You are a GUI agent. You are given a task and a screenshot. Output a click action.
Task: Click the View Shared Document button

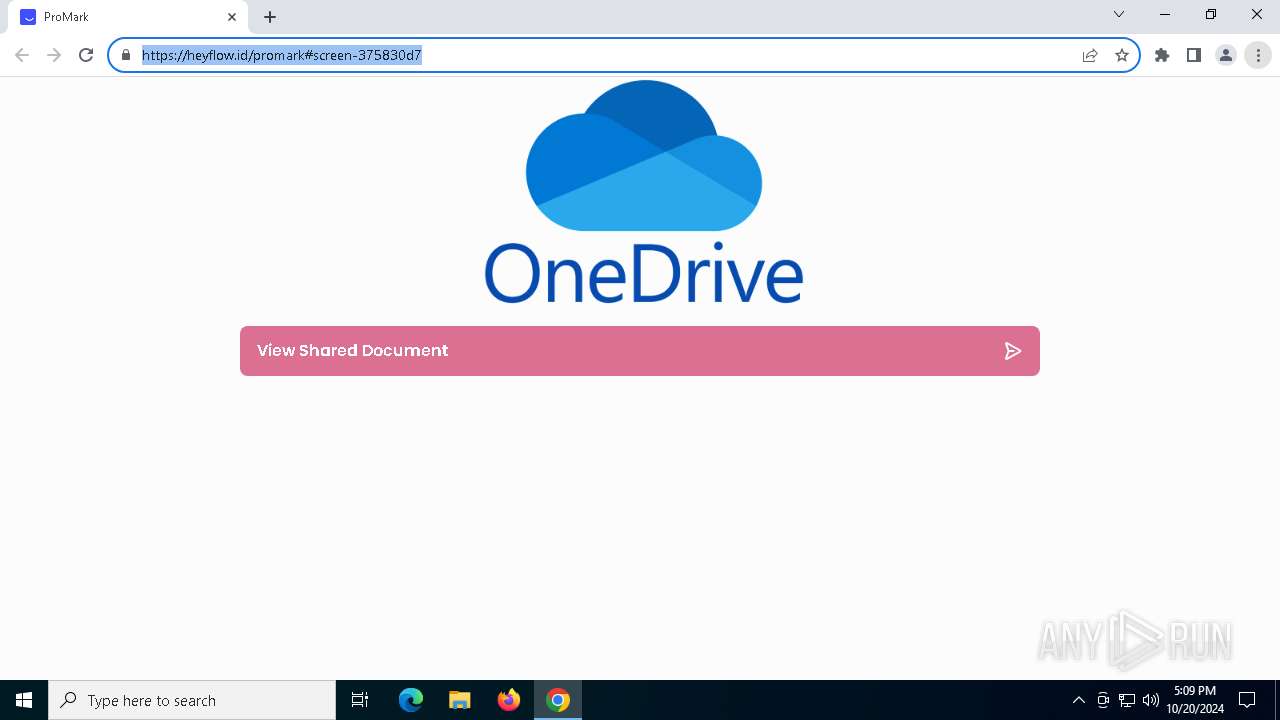pos(640,351)
